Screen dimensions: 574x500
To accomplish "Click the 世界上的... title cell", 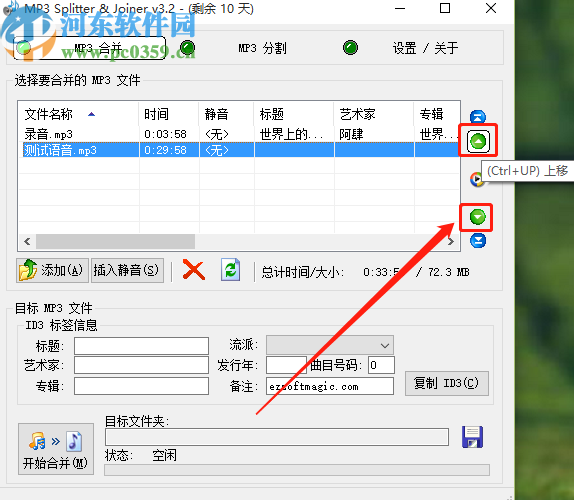I will [291, 134].
